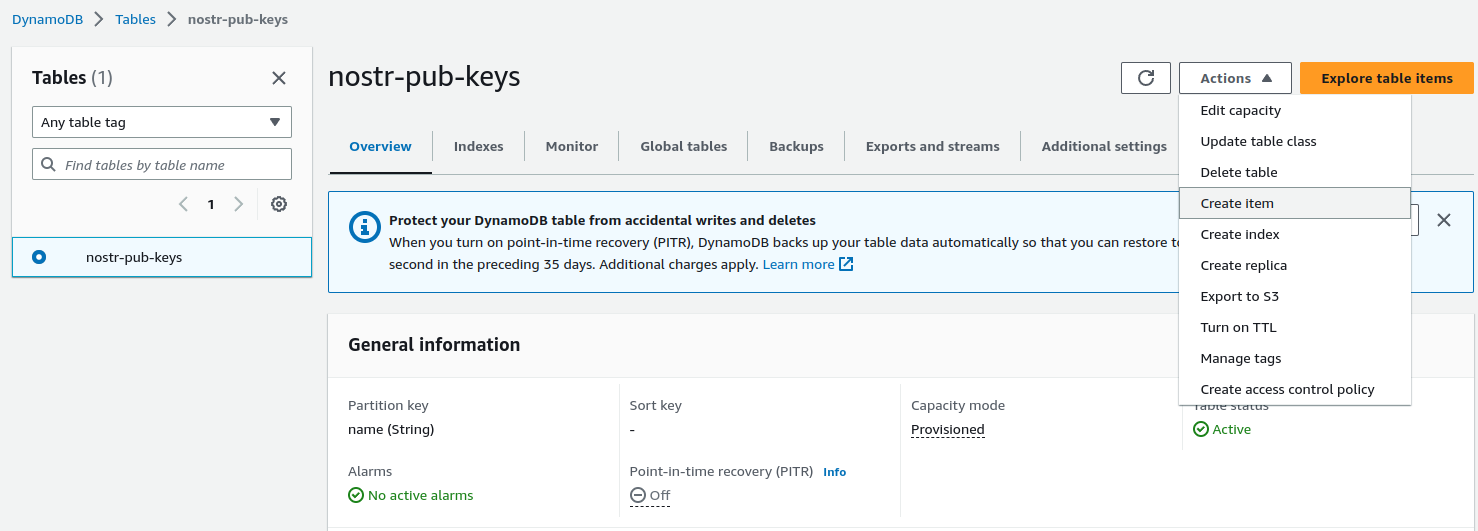The height and width of the screenshot is (531, 1478).
Task: Switch to the Indexes tab
Action: (479, 146)
